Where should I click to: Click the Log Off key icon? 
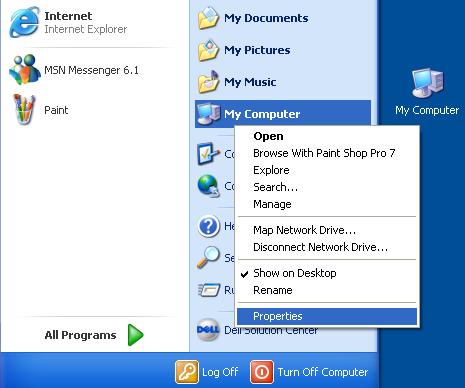click(187, 372)
